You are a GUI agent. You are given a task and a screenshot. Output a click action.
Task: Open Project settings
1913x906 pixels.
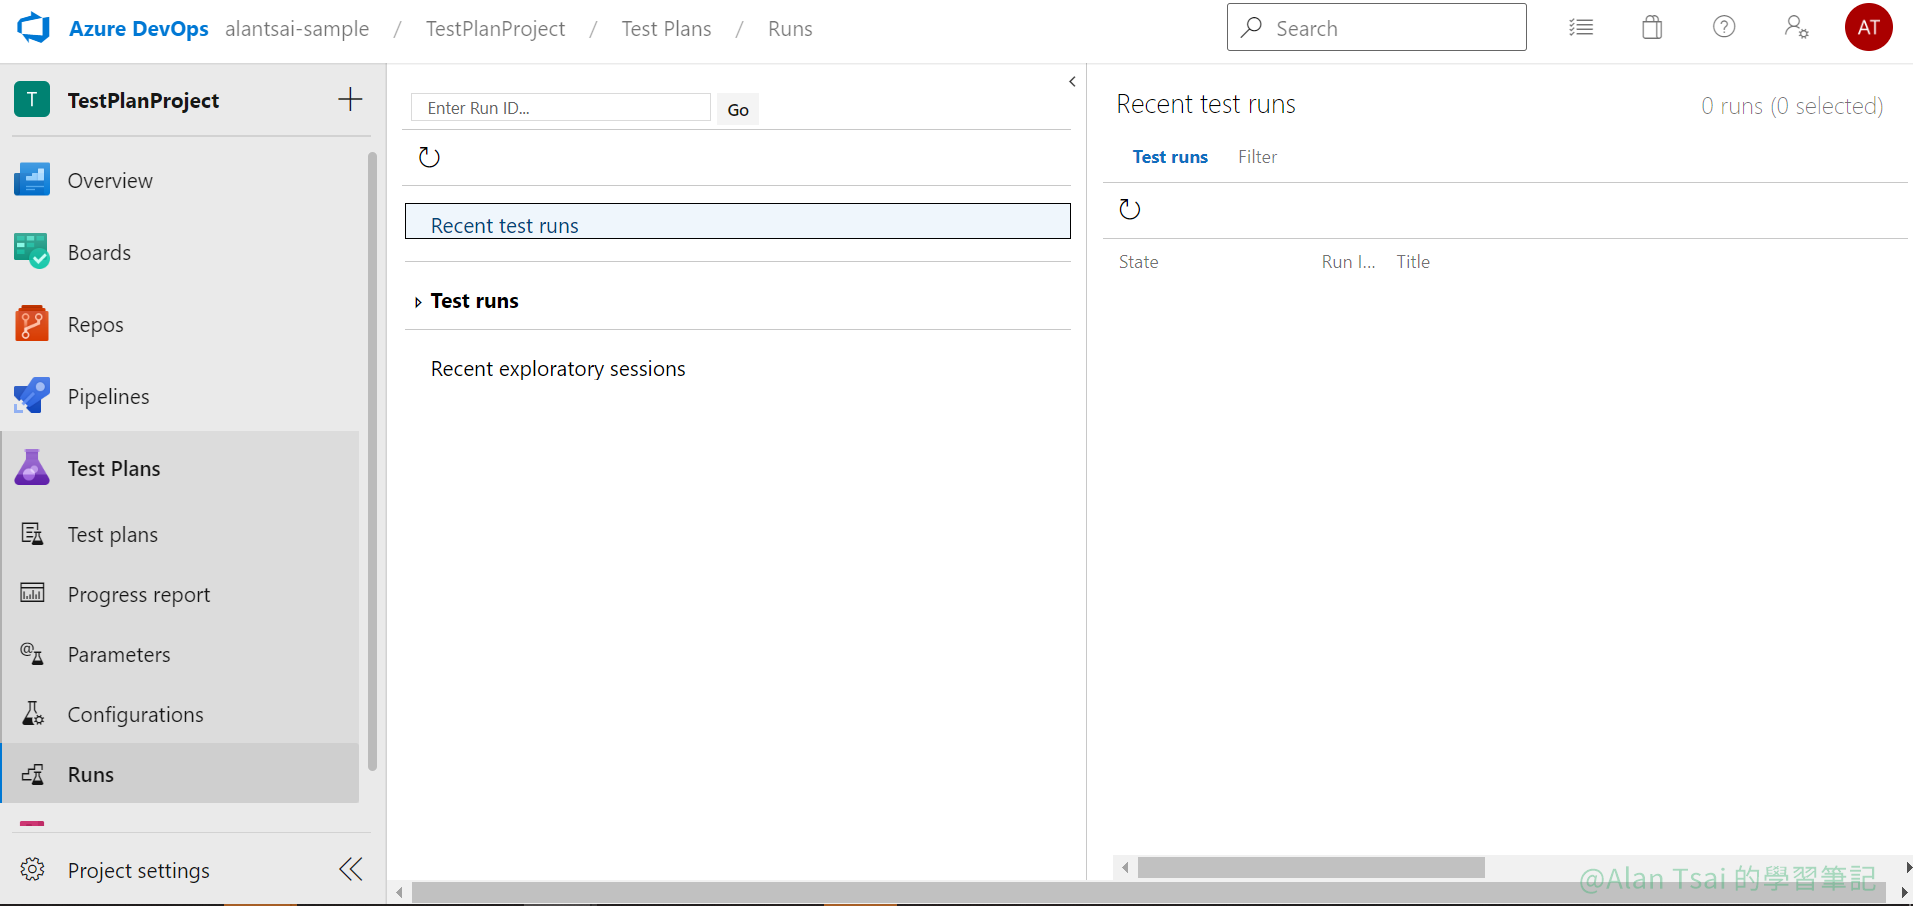139,870
